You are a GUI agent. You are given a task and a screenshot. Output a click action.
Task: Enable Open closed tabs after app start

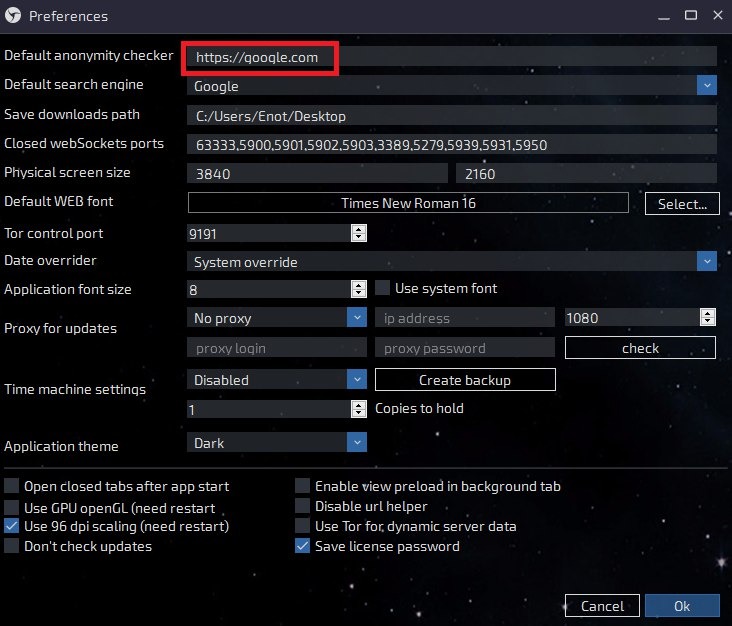(12, 485)
